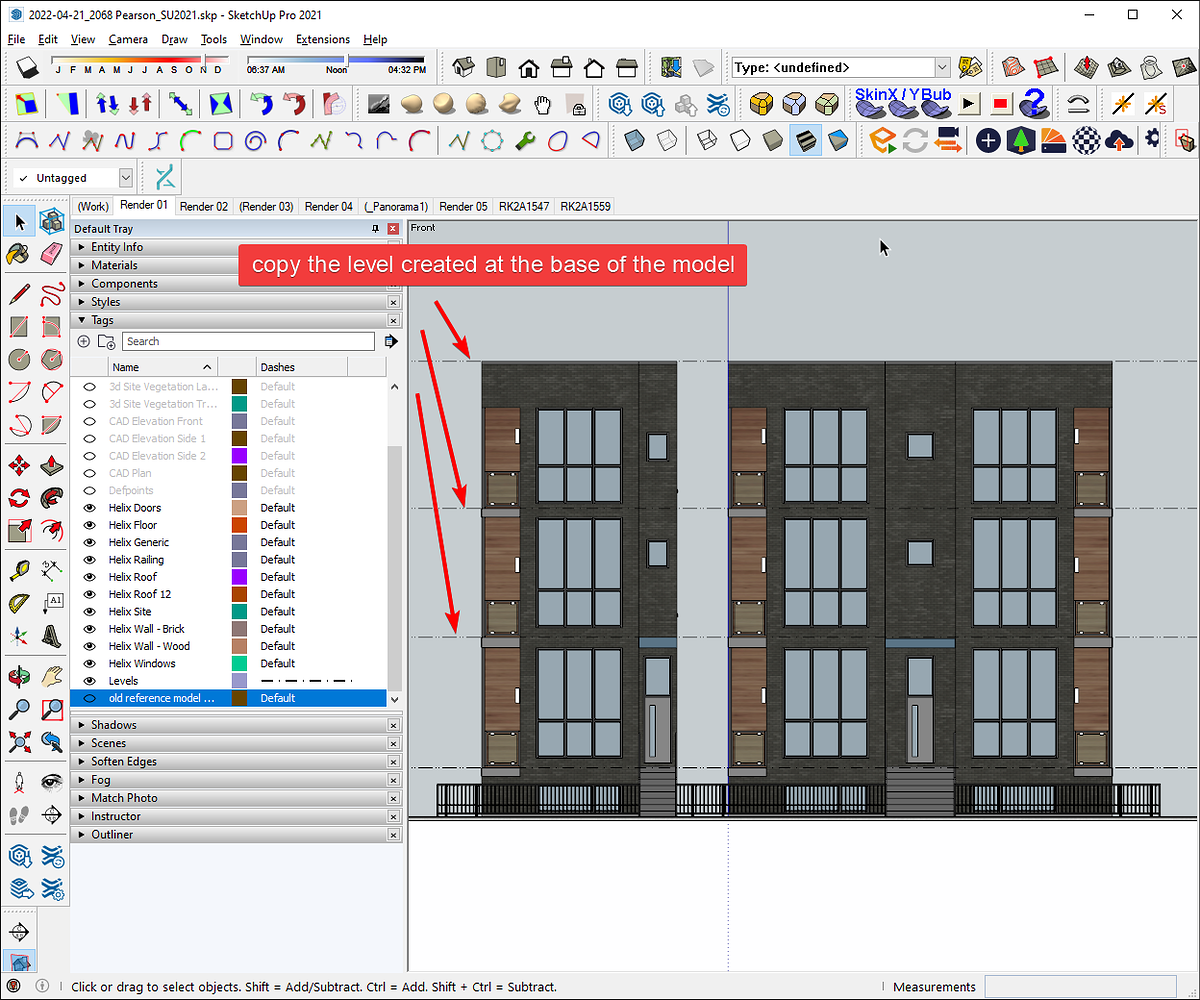The width and height of the screenshot is (1200, 1000).
Task: Hide the Helix Doors tag
Action: pyautogui.click(x=91, y=508)
